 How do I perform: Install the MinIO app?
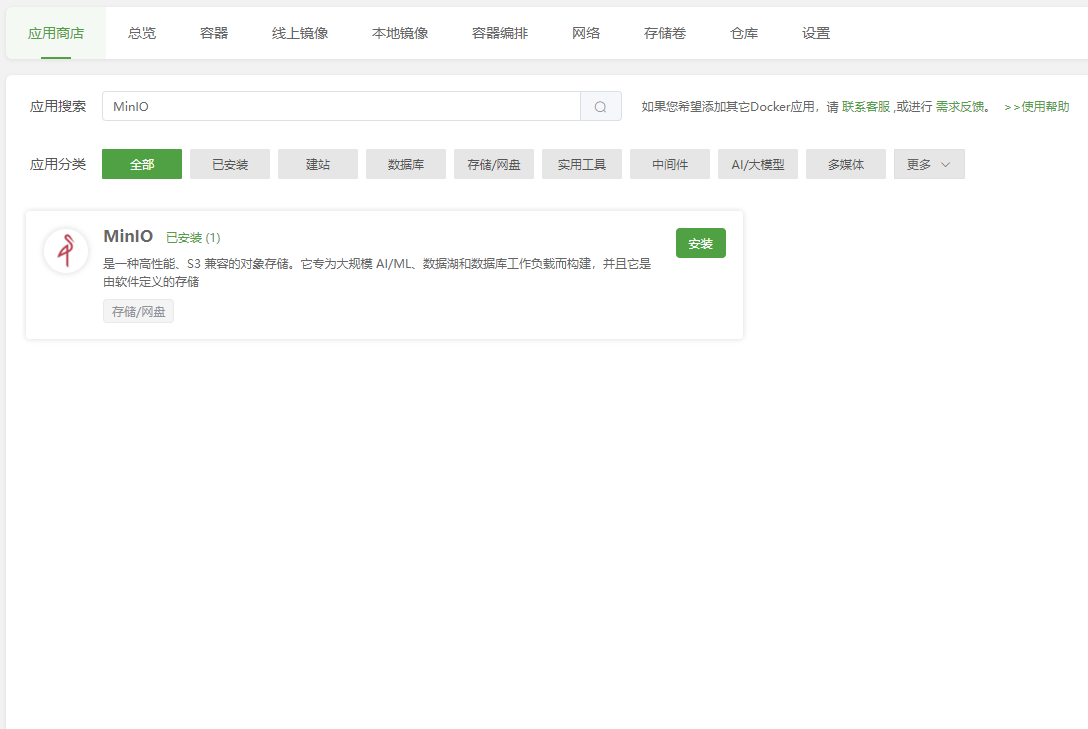click(x=701, y=243)
